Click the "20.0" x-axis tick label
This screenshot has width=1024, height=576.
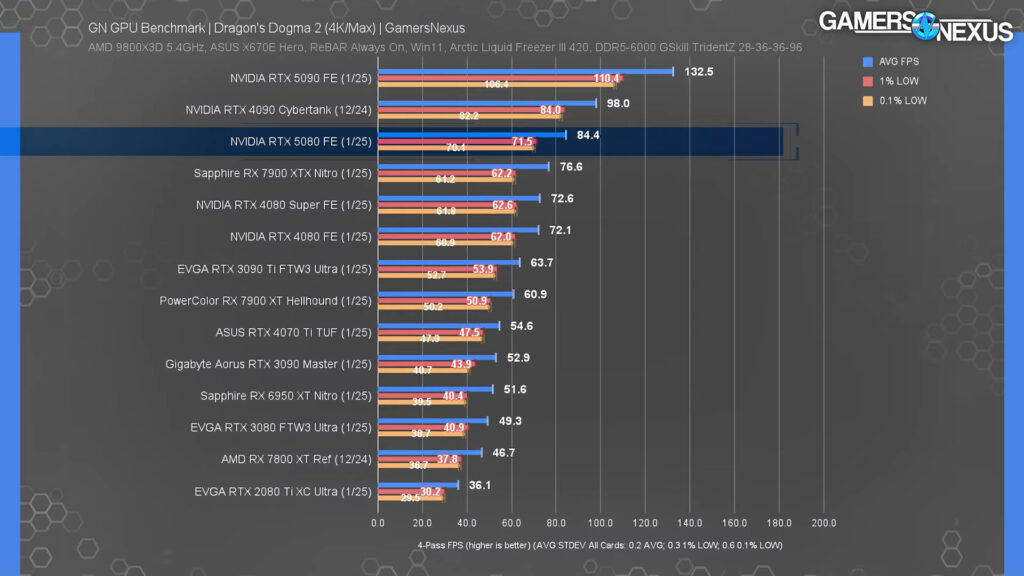coord(422,523)
